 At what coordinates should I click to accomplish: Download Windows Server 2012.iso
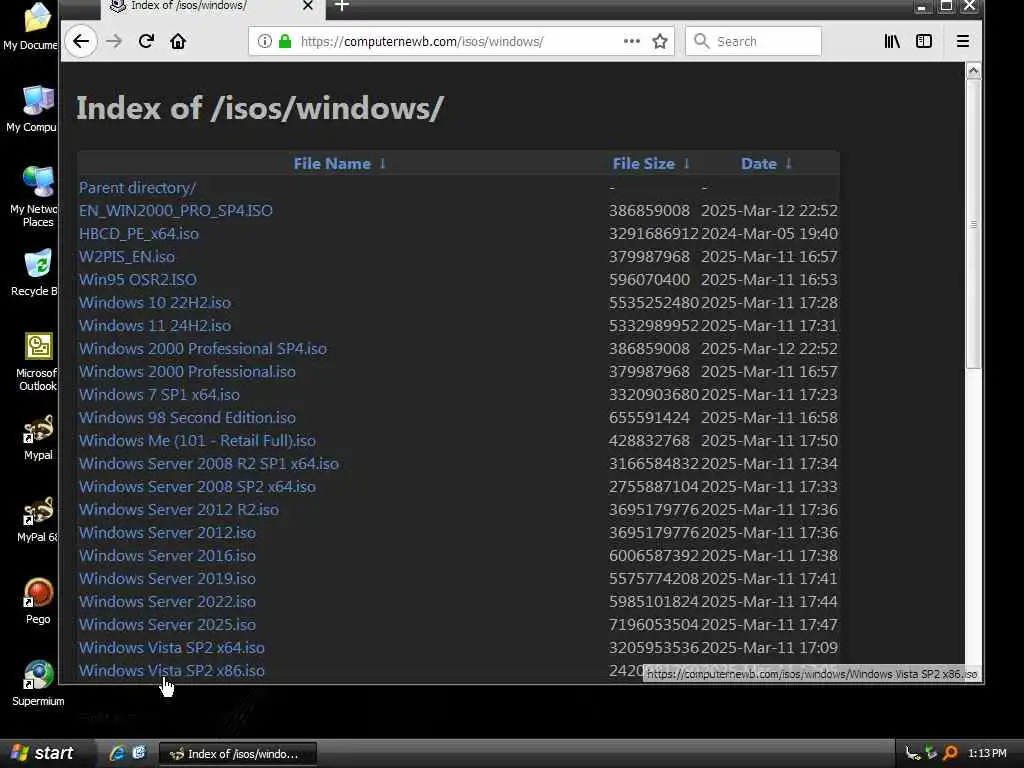point(167,532)
